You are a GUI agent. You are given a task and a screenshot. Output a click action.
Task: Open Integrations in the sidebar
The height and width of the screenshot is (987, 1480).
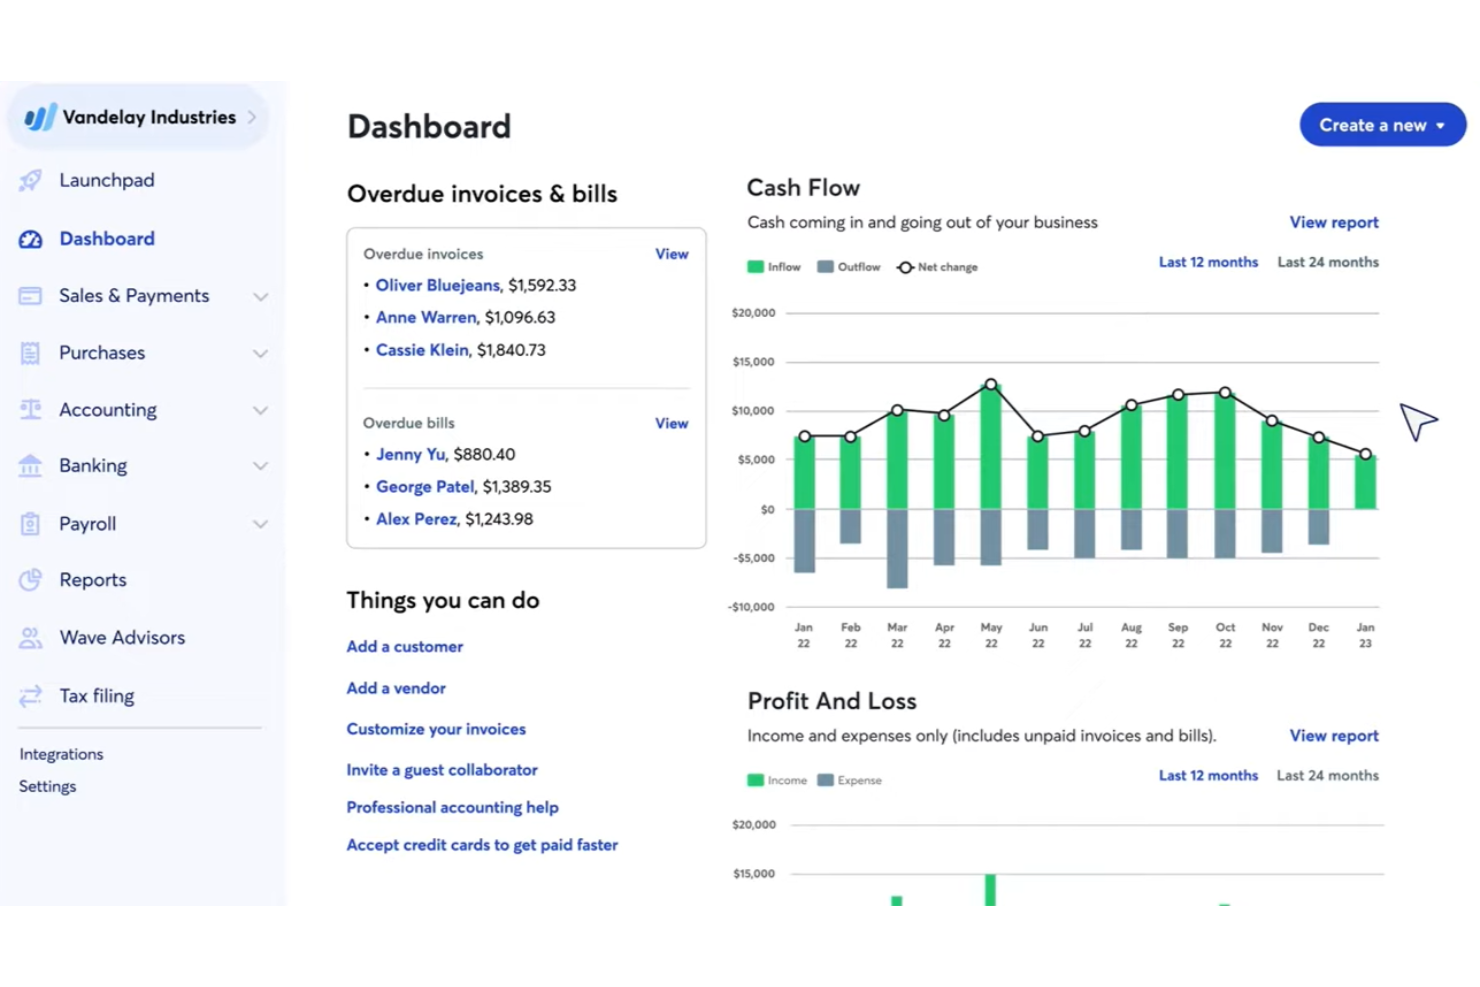(61, 754)
